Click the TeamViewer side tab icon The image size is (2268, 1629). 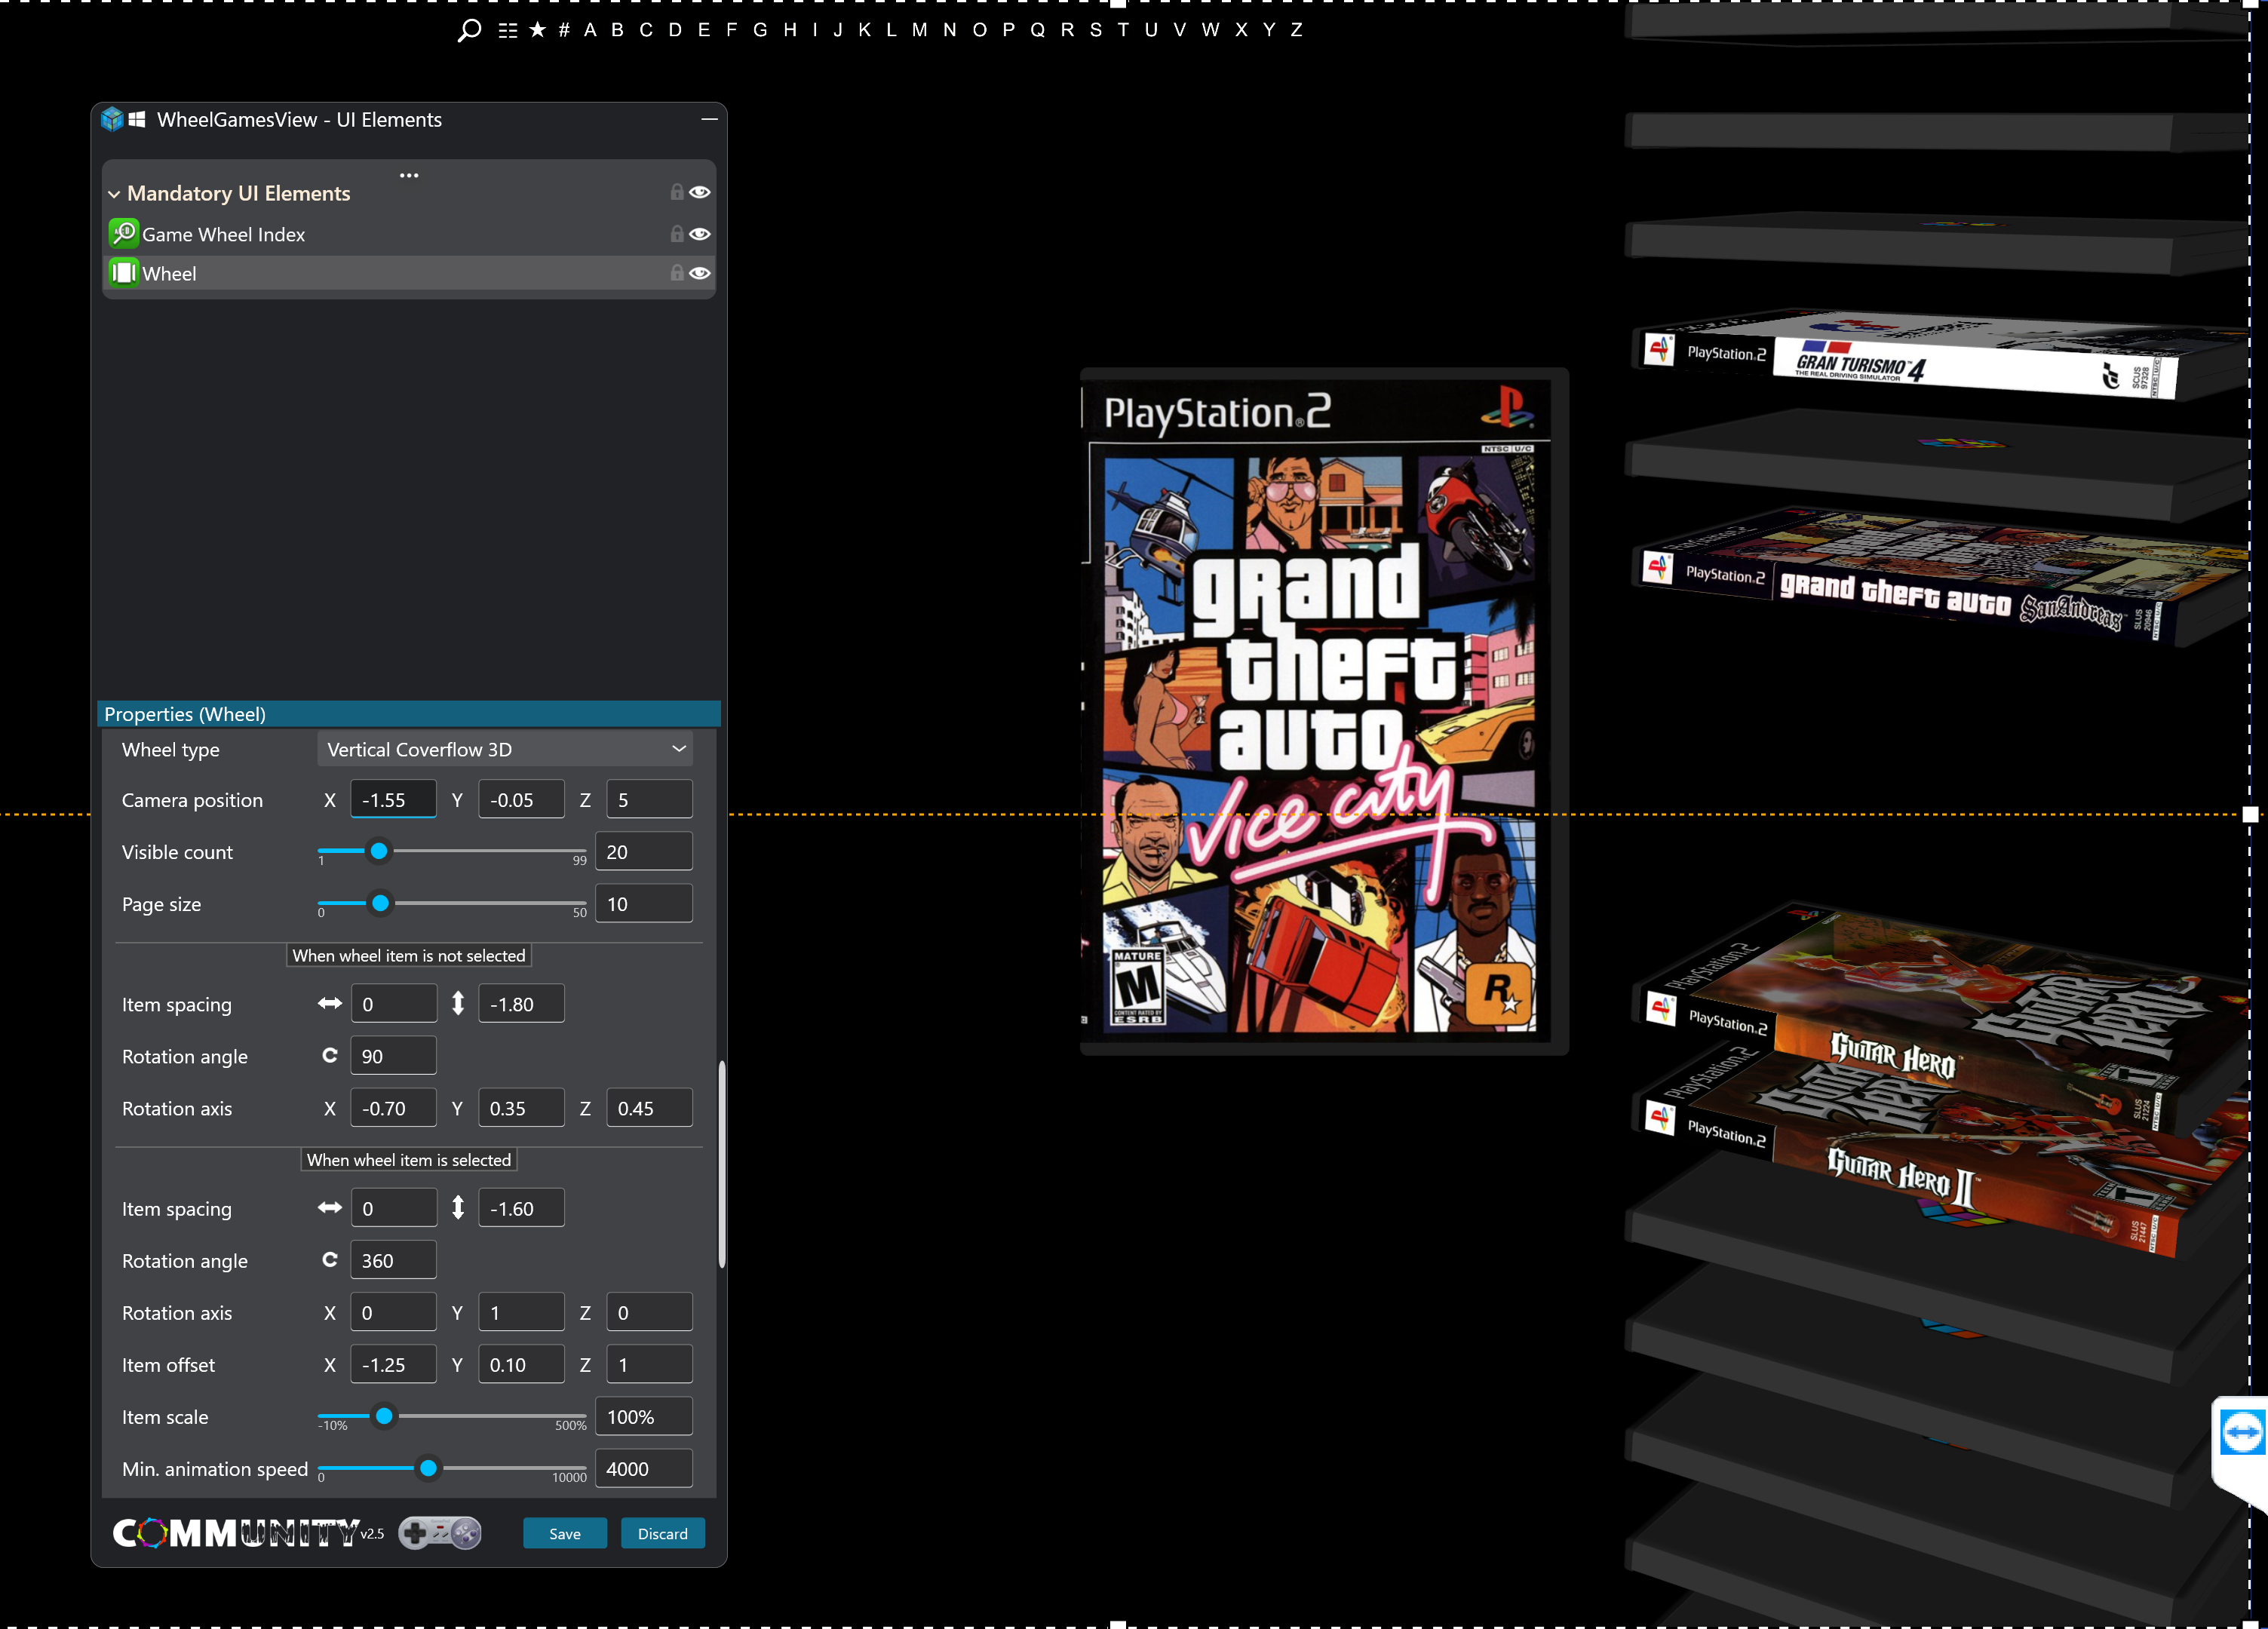(2241, 1433)
